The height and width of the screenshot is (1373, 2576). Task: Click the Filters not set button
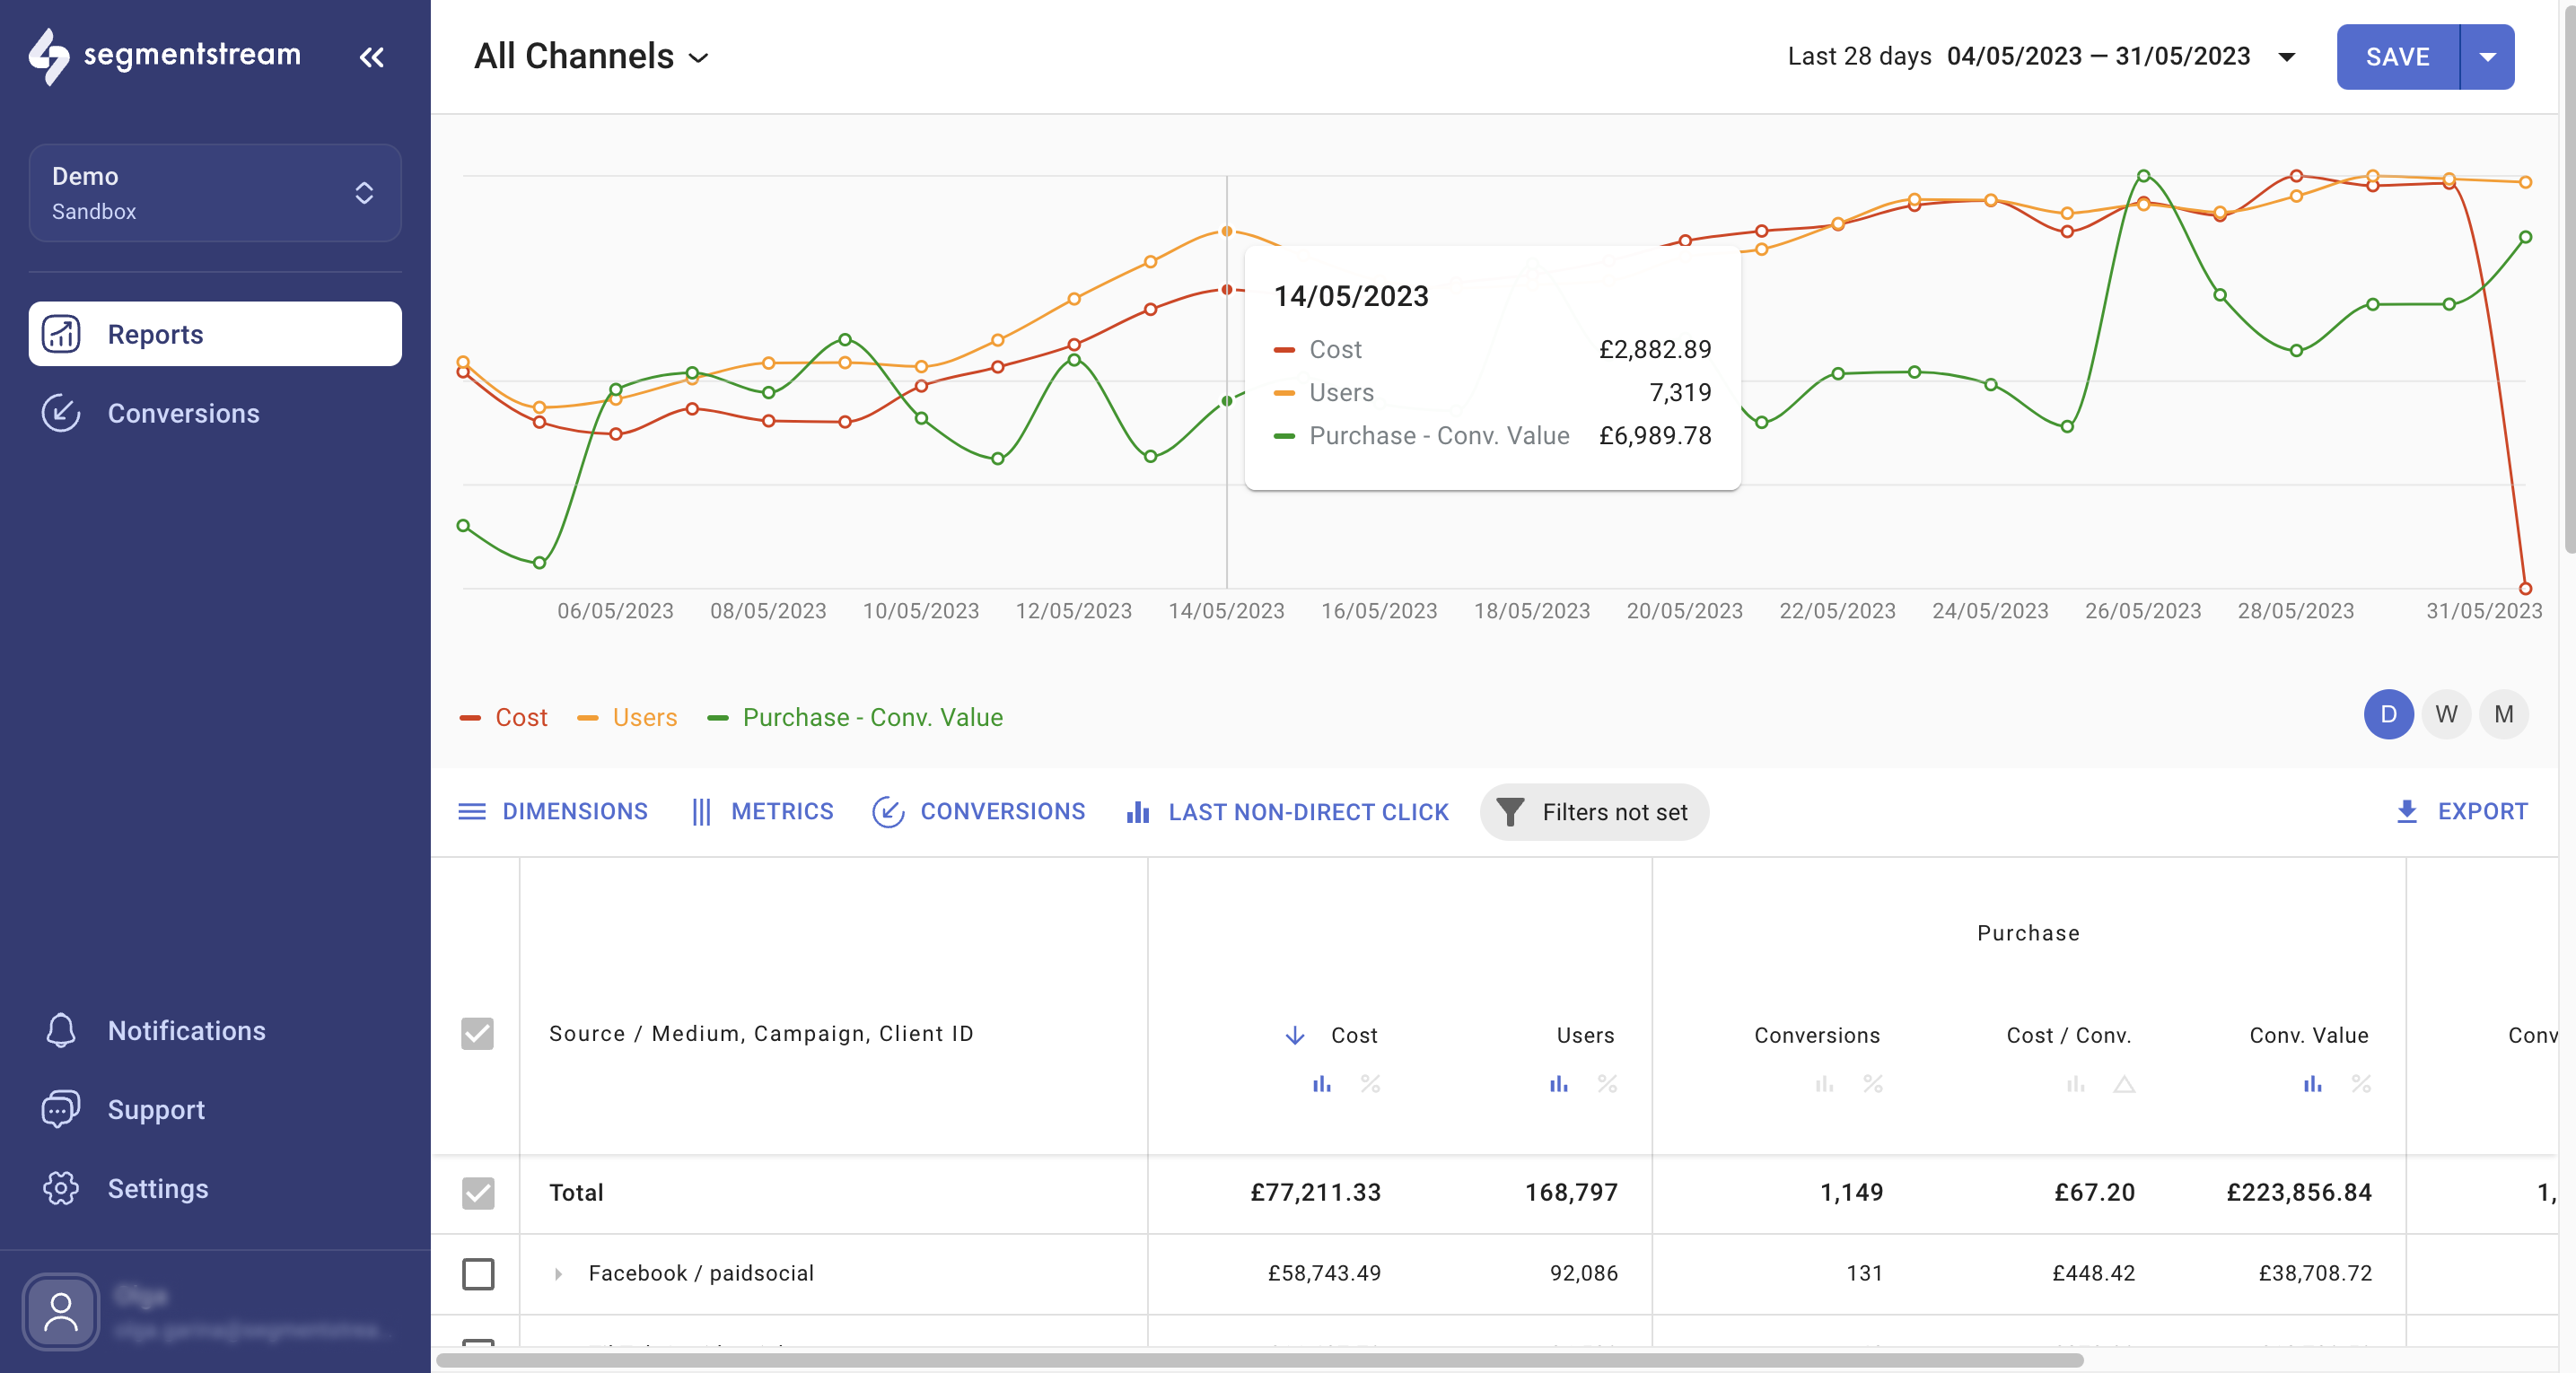pyautogui.click(x=1594, y=812)
